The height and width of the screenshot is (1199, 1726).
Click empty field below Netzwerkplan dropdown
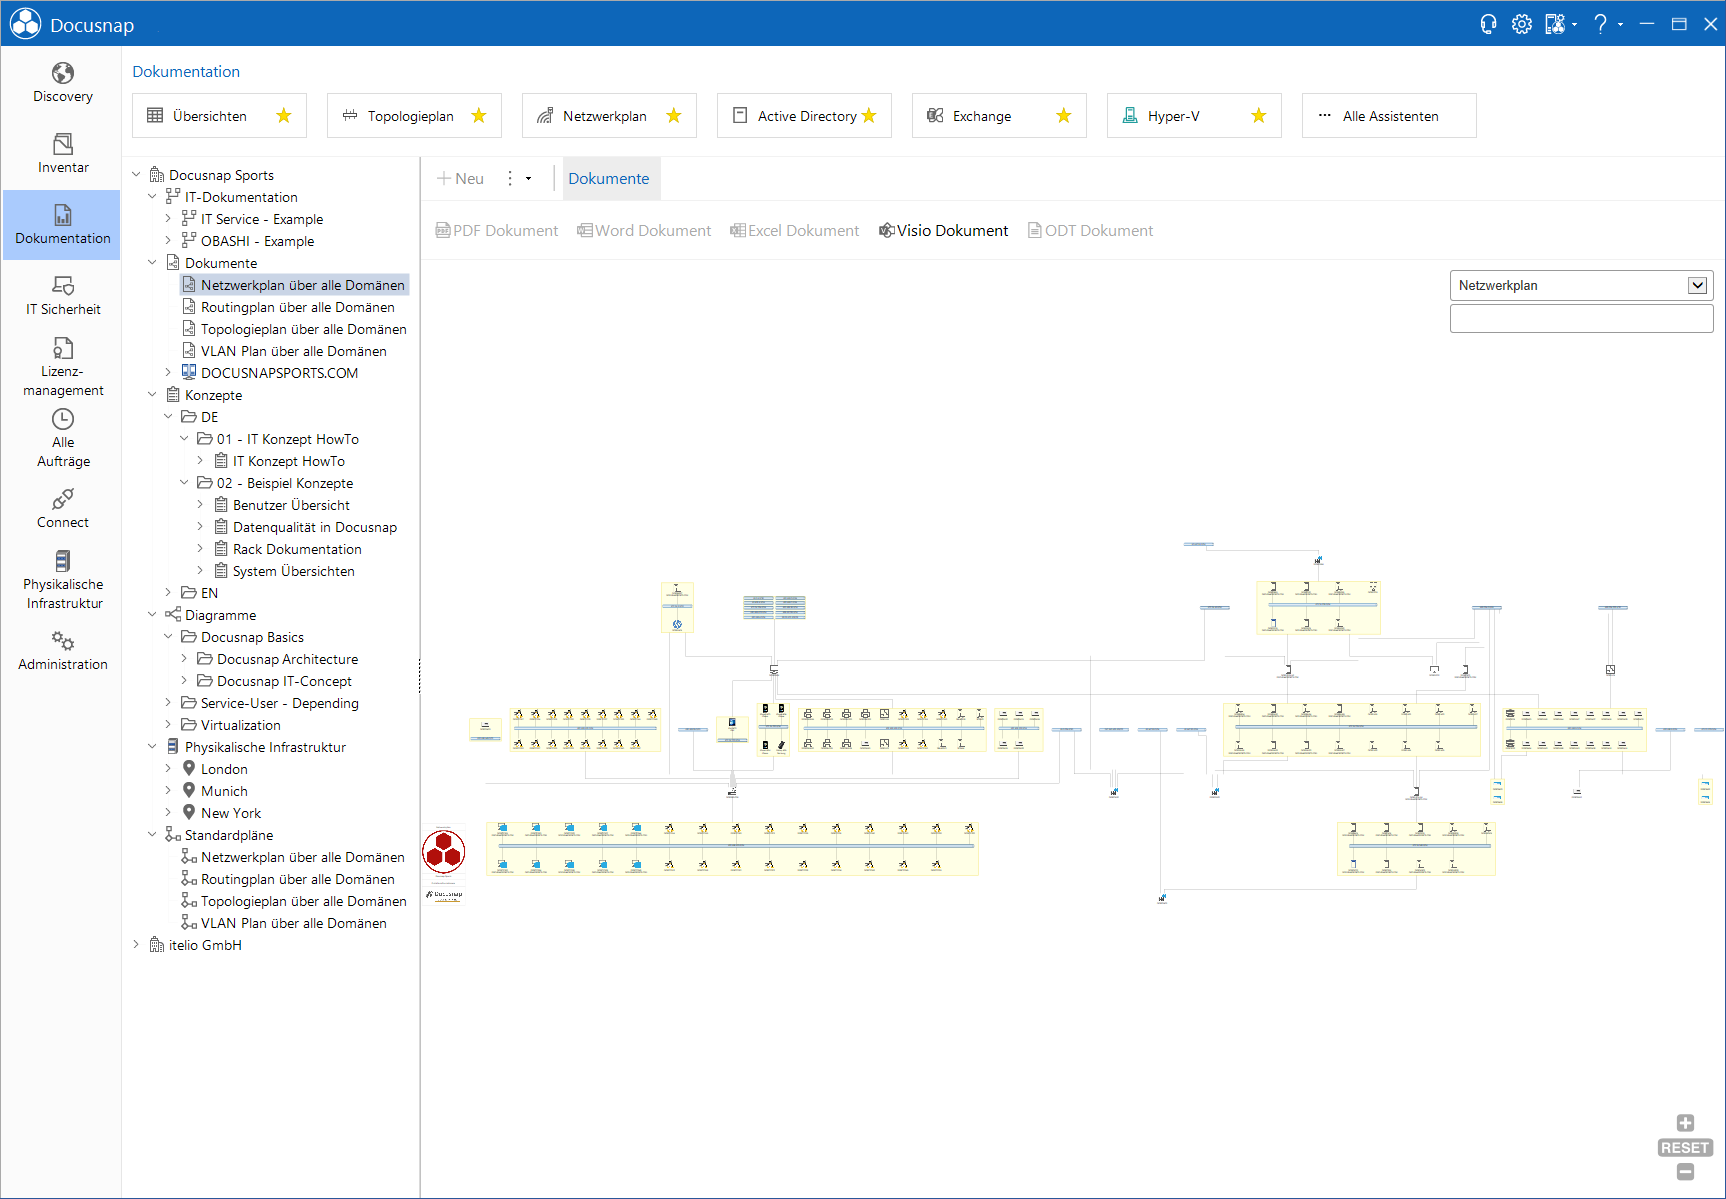1581,319
